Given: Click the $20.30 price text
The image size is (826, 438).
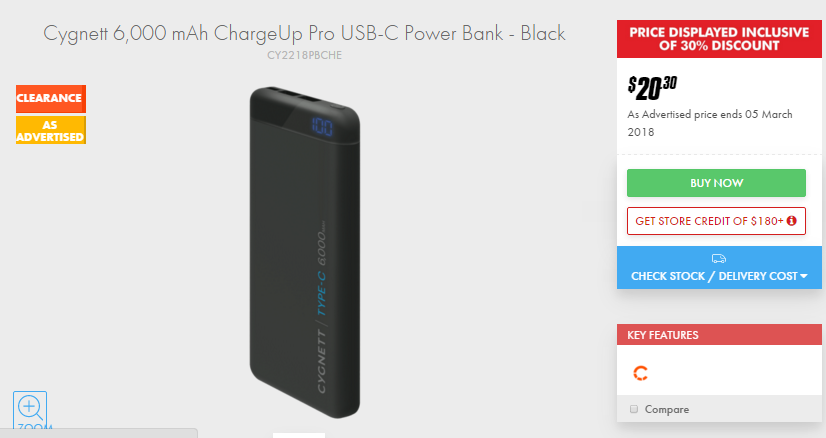Looking at the screenshot, I should coord(652,88).
